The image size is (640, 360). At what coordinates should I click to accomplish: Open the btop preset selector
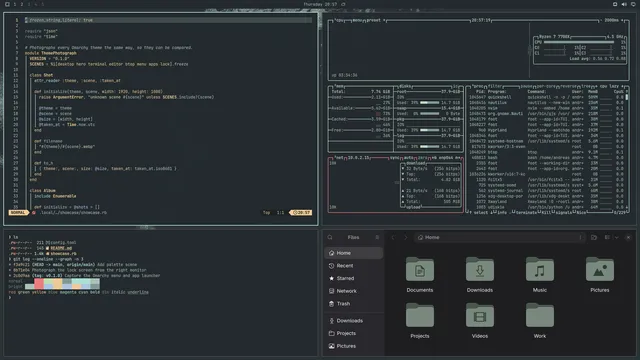(373, 20)
